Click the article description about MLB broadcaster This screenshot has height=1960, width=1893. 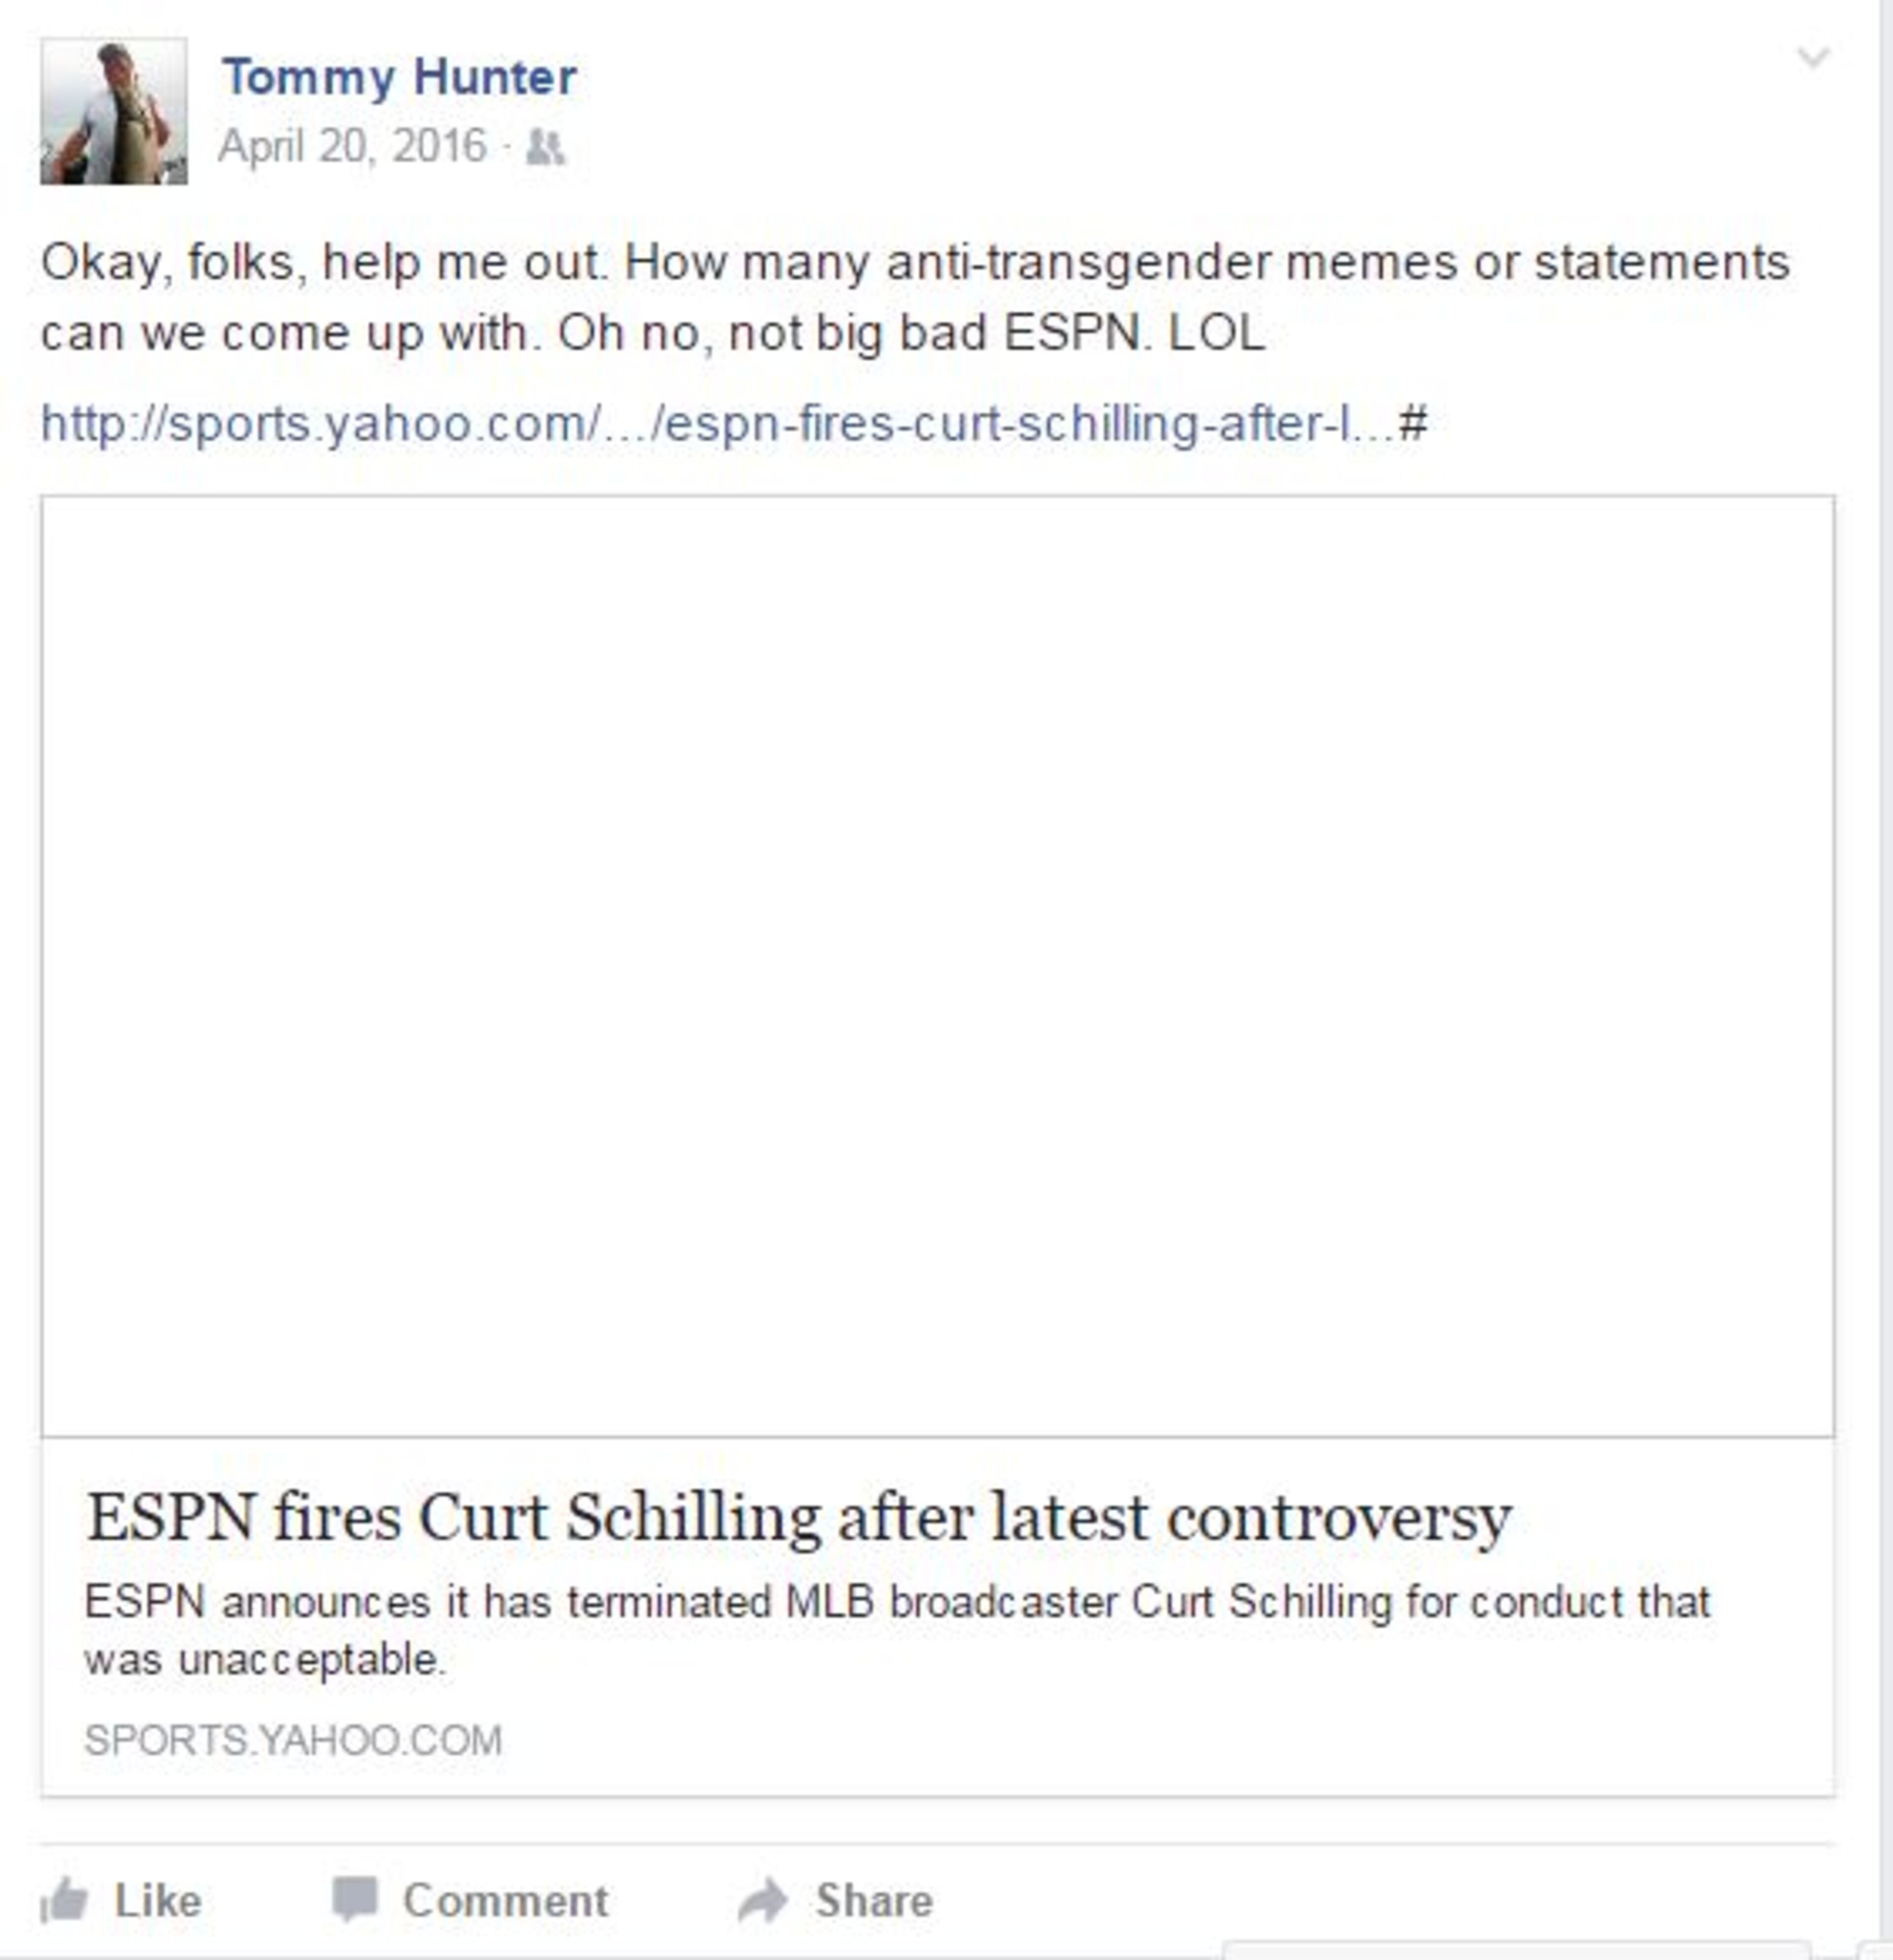click(x=897, y=1631)
